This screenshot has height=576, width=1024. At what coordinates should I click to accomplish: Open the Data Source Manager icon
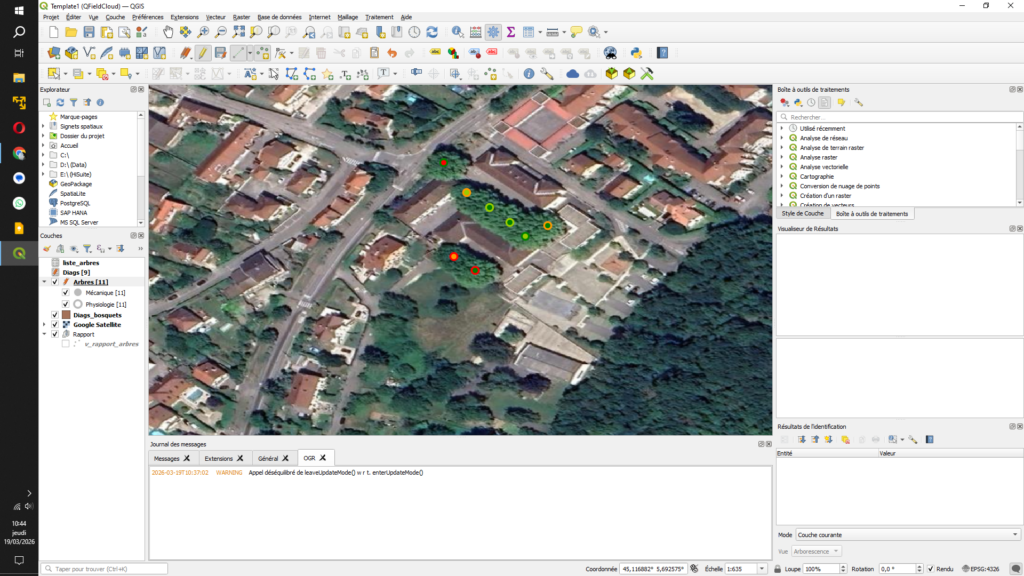pos(54,53)
